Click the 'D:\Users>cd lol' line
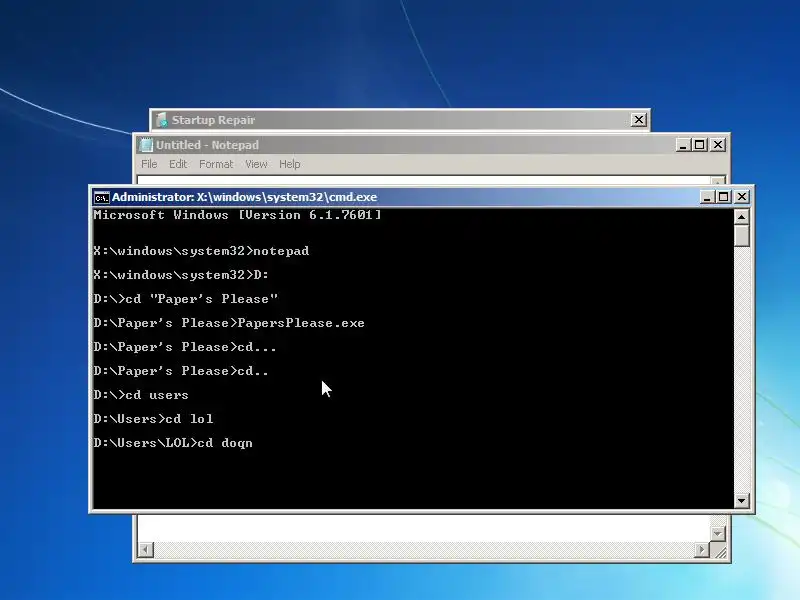Image resolution: width=800 pixels, height=600 pixels. tap(154, 419)
